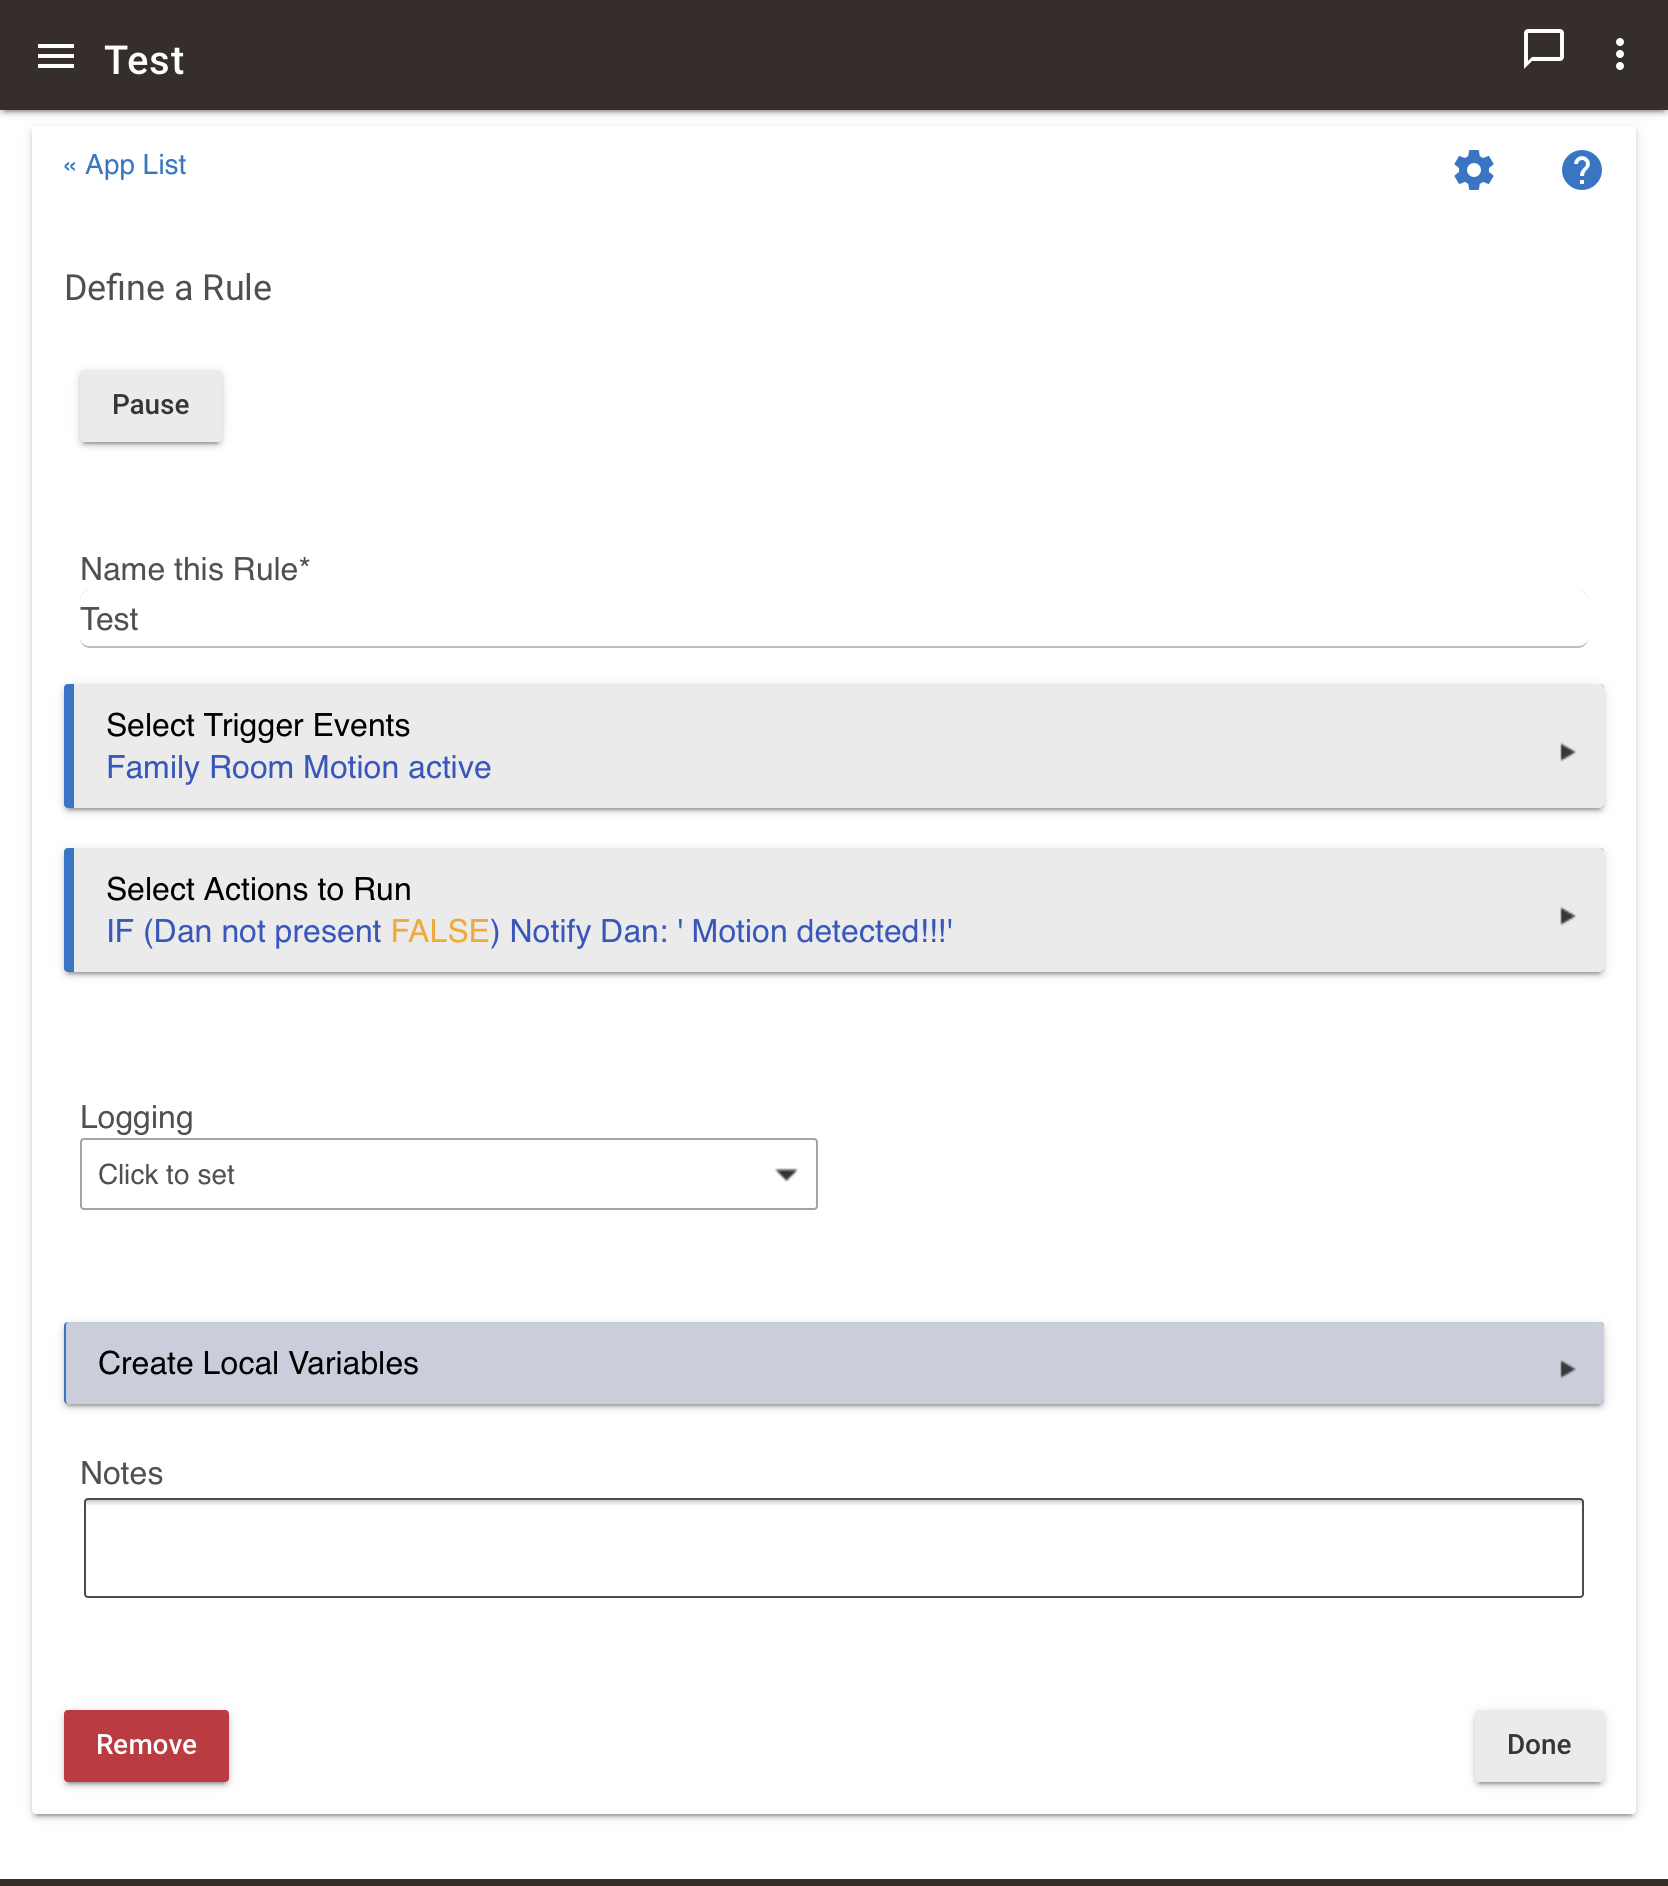Expand Select Trigger Events section
Screen dimensions: 1668x1886
tap(834, 746)
